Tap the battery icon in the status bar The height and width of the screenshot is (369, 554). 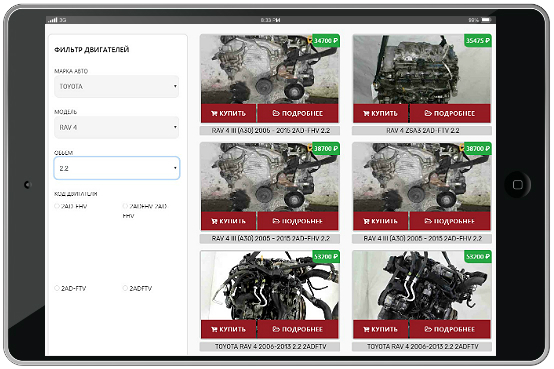487,20
